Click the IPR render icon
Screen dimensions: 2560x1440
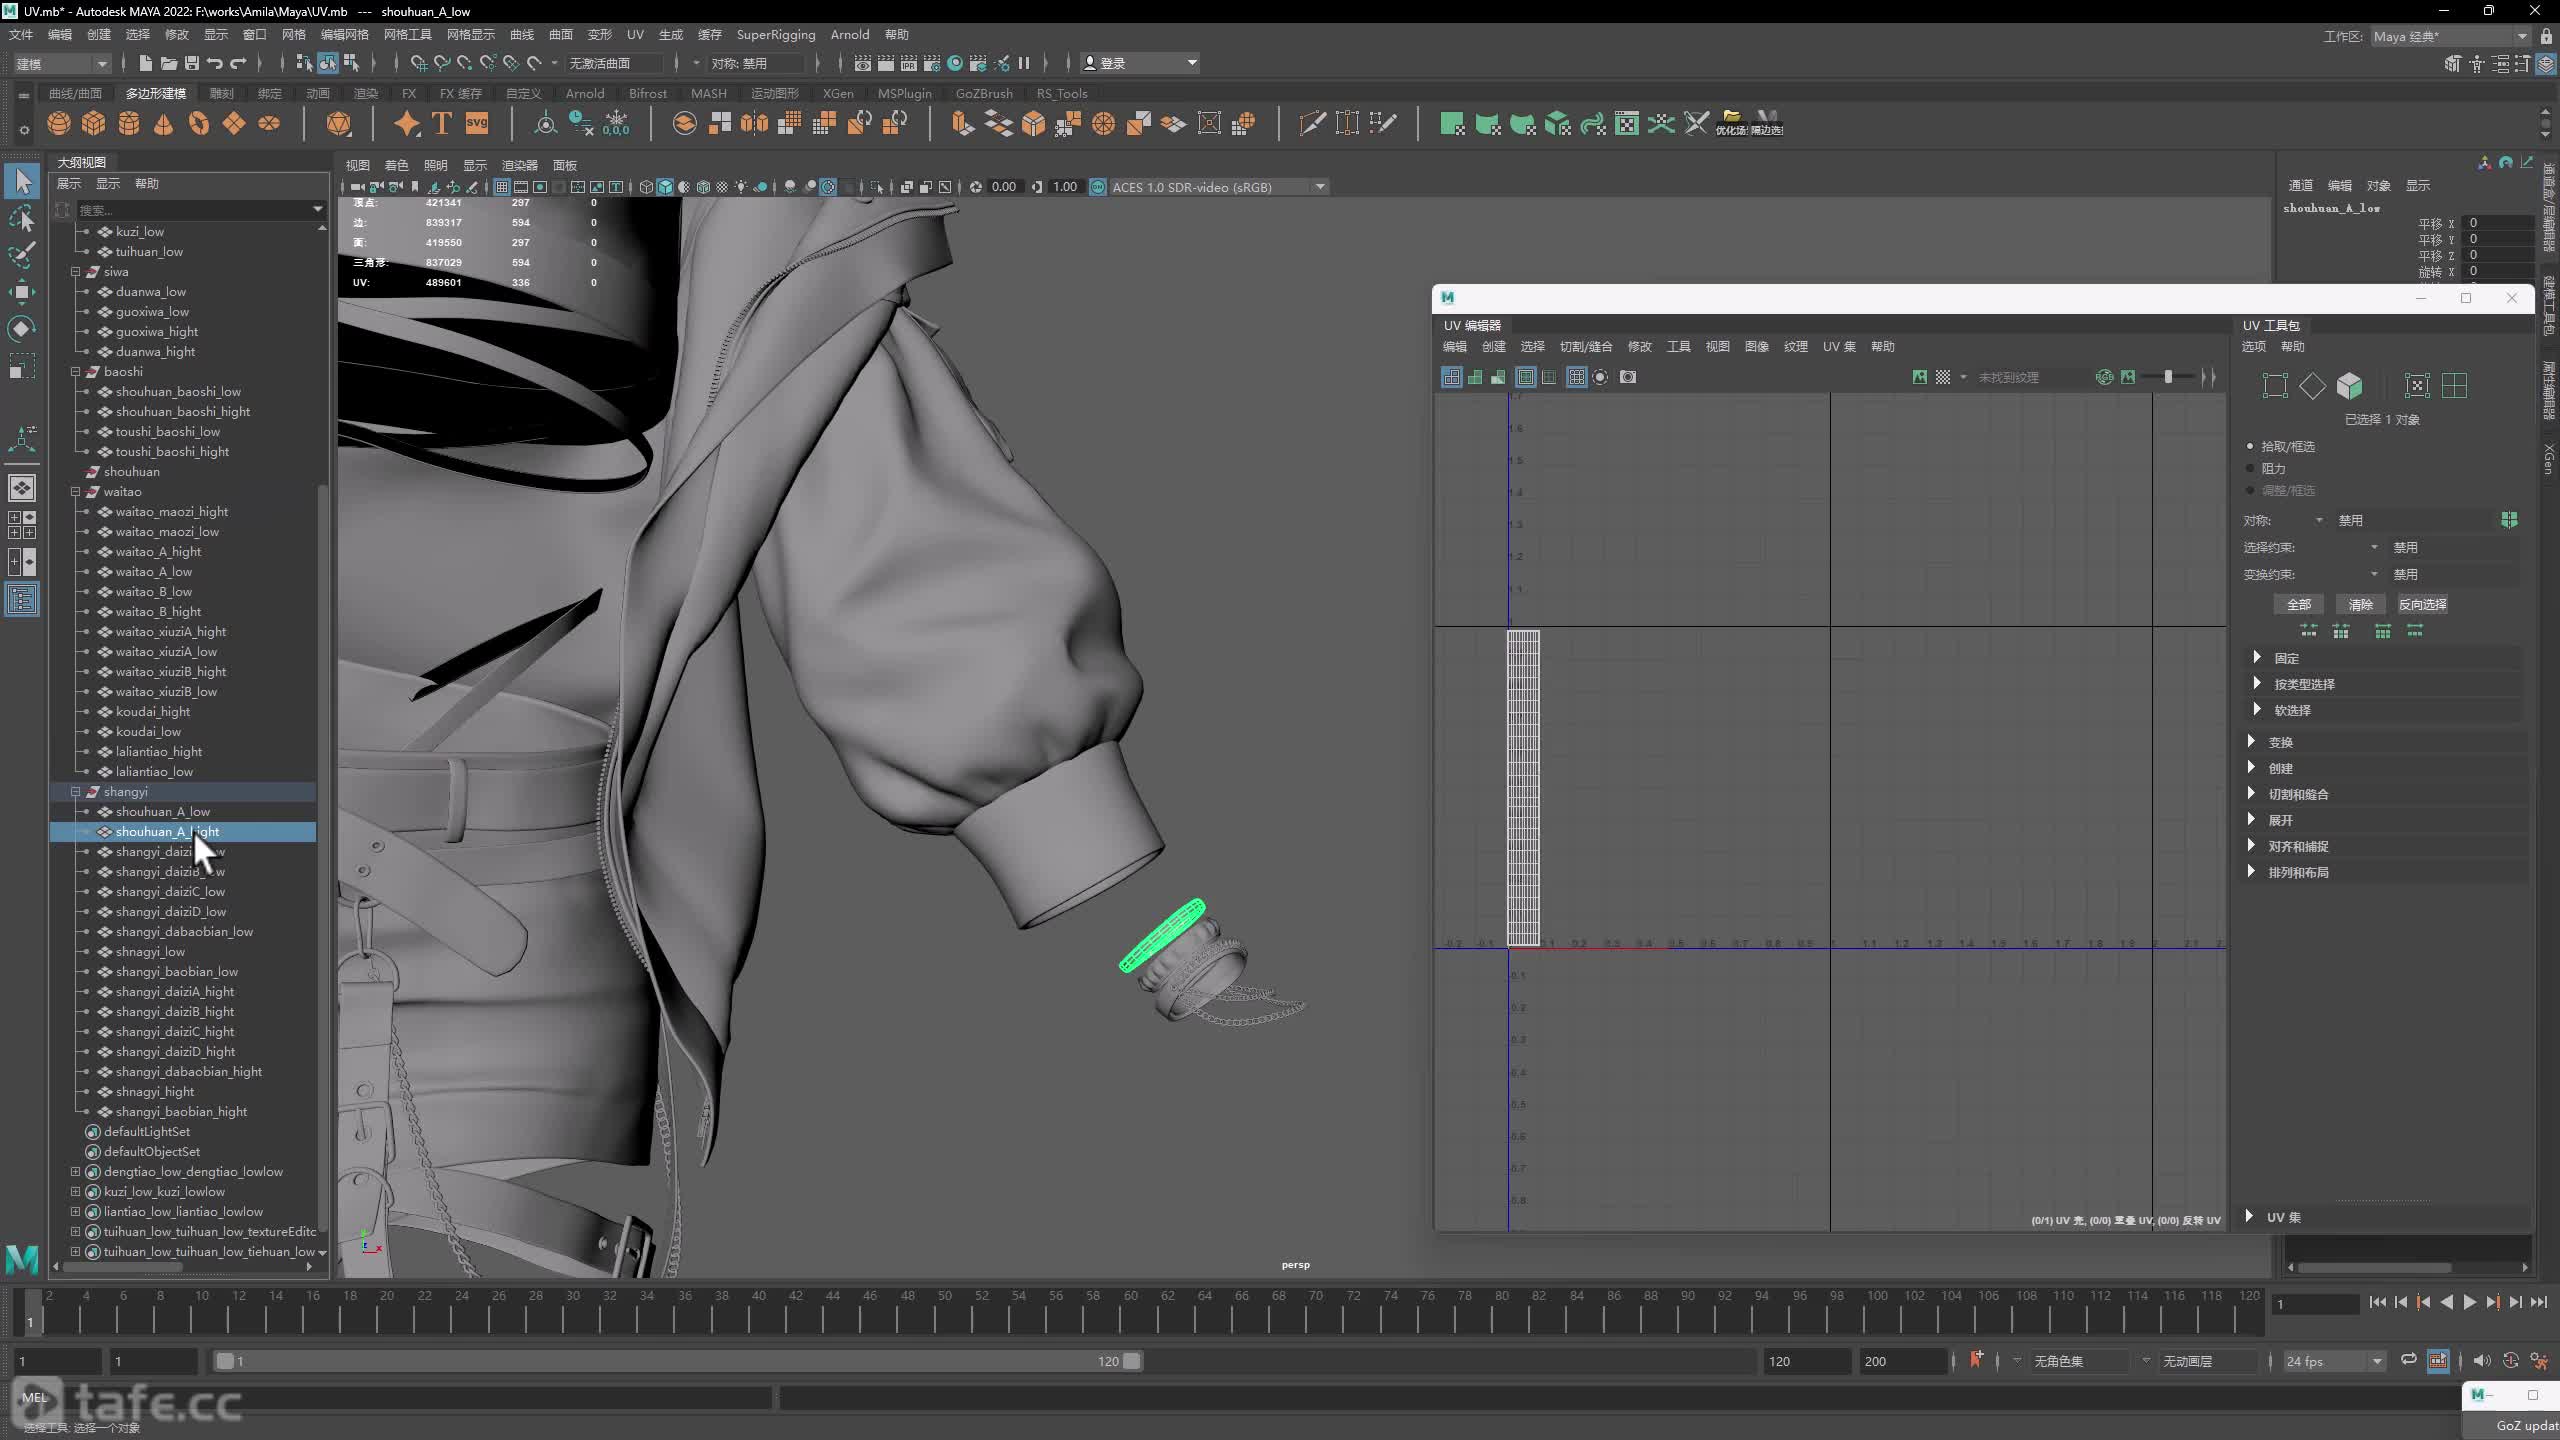(x=909, y=63)
